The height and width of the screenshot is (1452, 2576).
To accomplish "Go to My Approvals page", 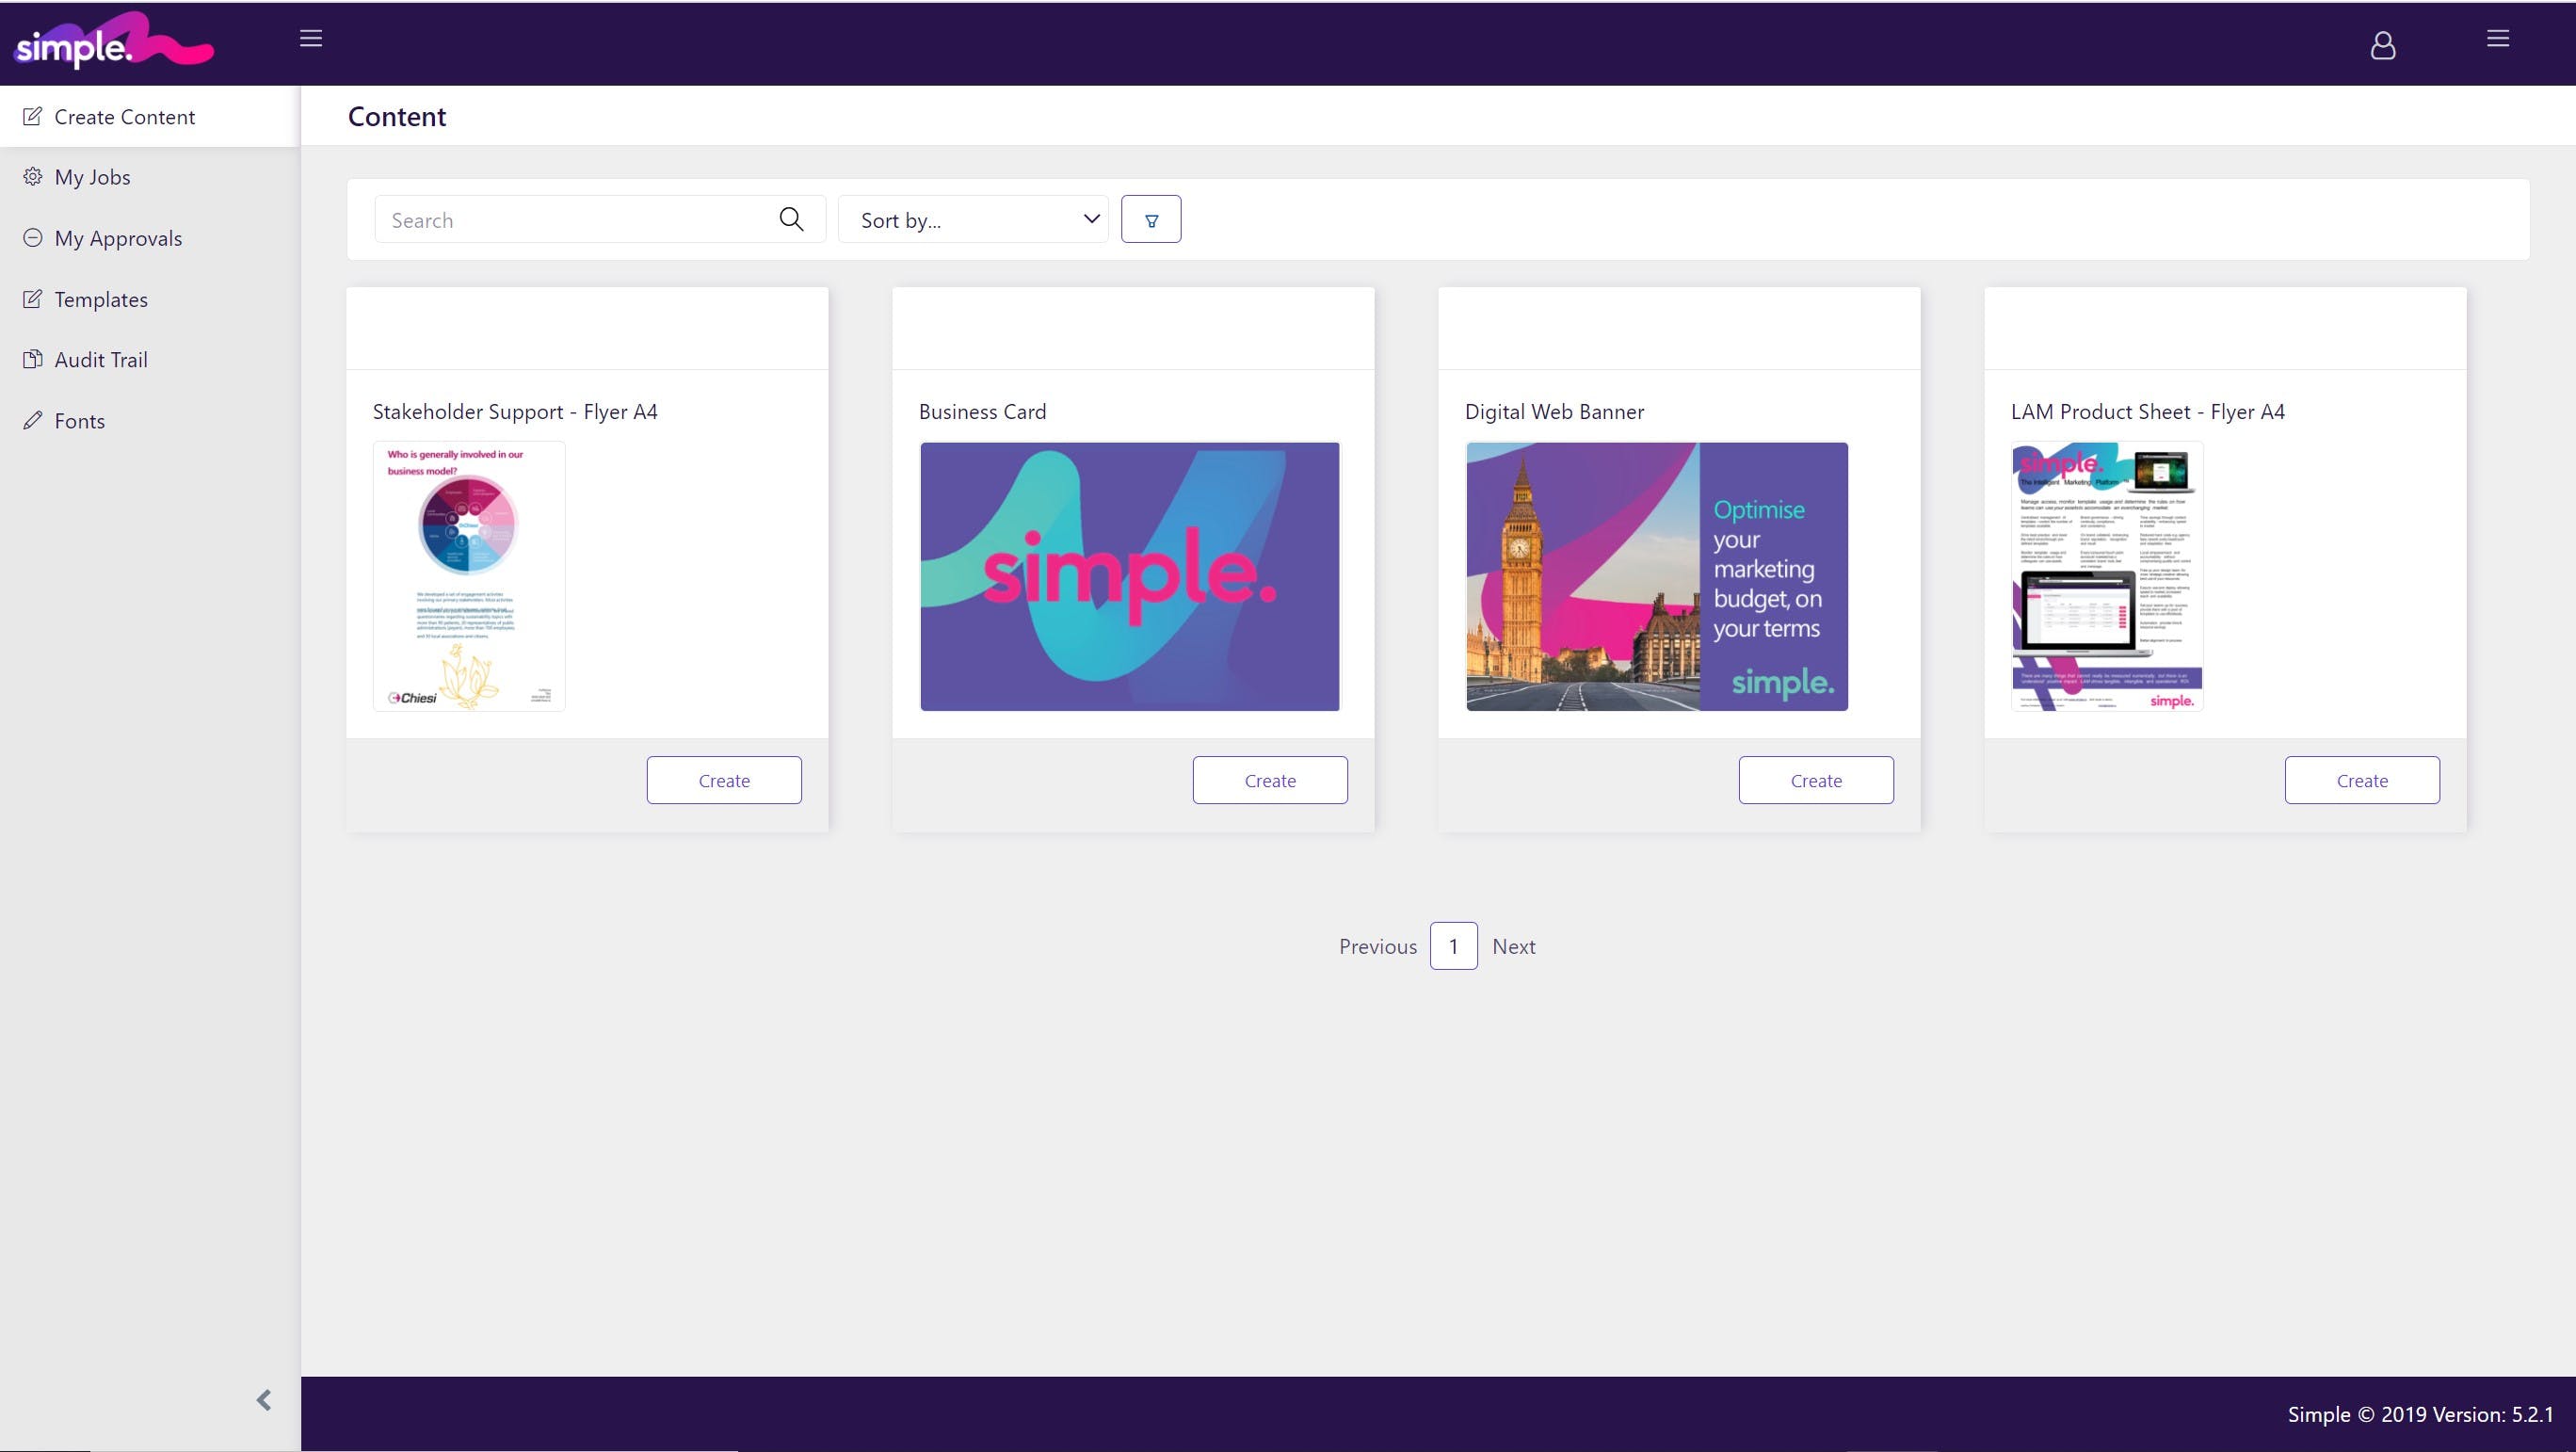I will (118, 238).
